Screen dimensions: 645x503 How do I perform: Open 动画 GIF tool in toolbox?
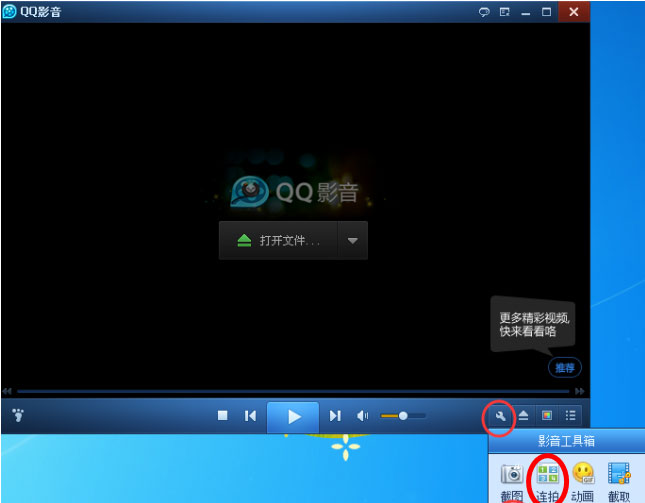(x=583, y=478)
